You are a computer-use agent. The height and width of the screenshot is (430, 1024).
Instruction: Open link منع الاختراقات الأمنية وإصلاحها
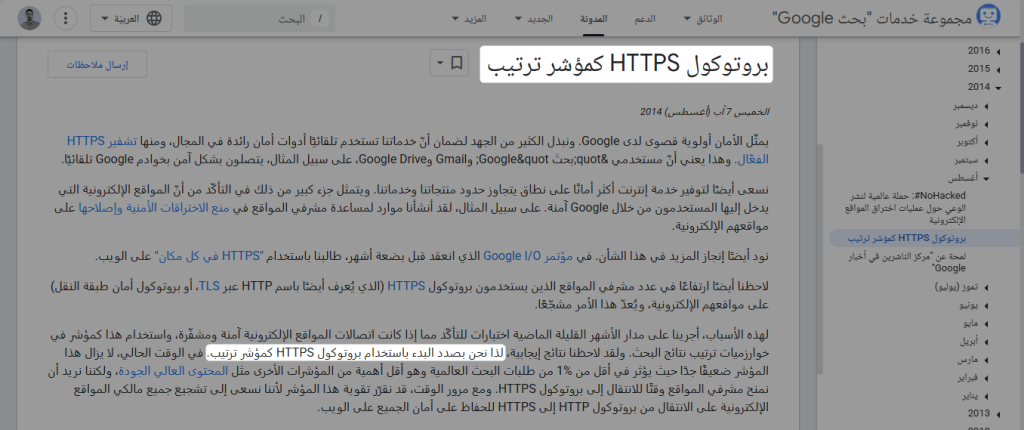click(154, 209)
